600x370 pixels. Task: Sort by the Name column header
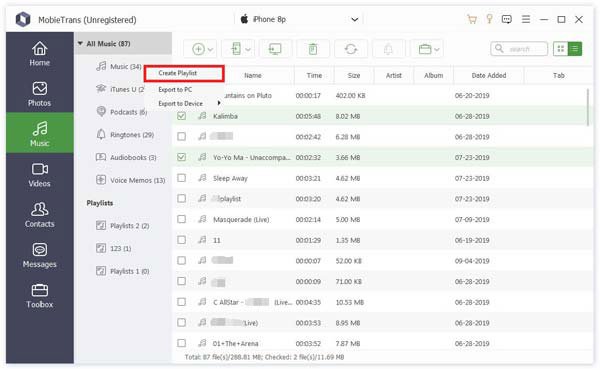coord(253,75)
